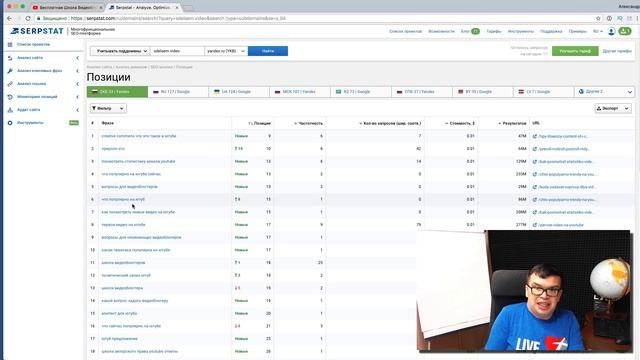
Task: Click the Serpstat logo
Action: point(37,31)
